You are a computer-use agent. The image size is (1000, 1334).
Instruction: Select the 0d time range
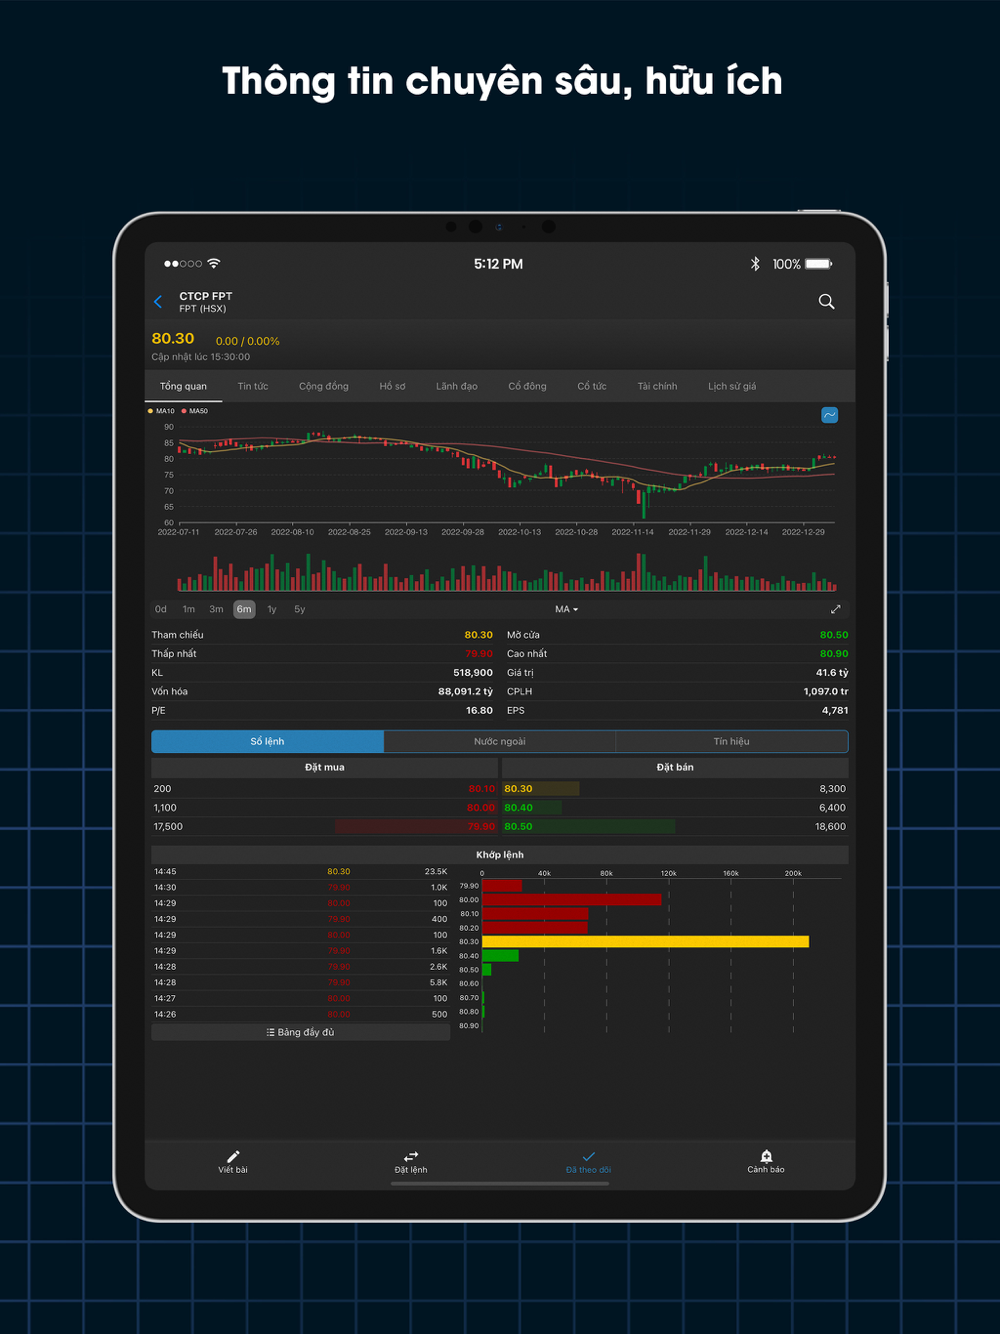(x=161, y=609)
